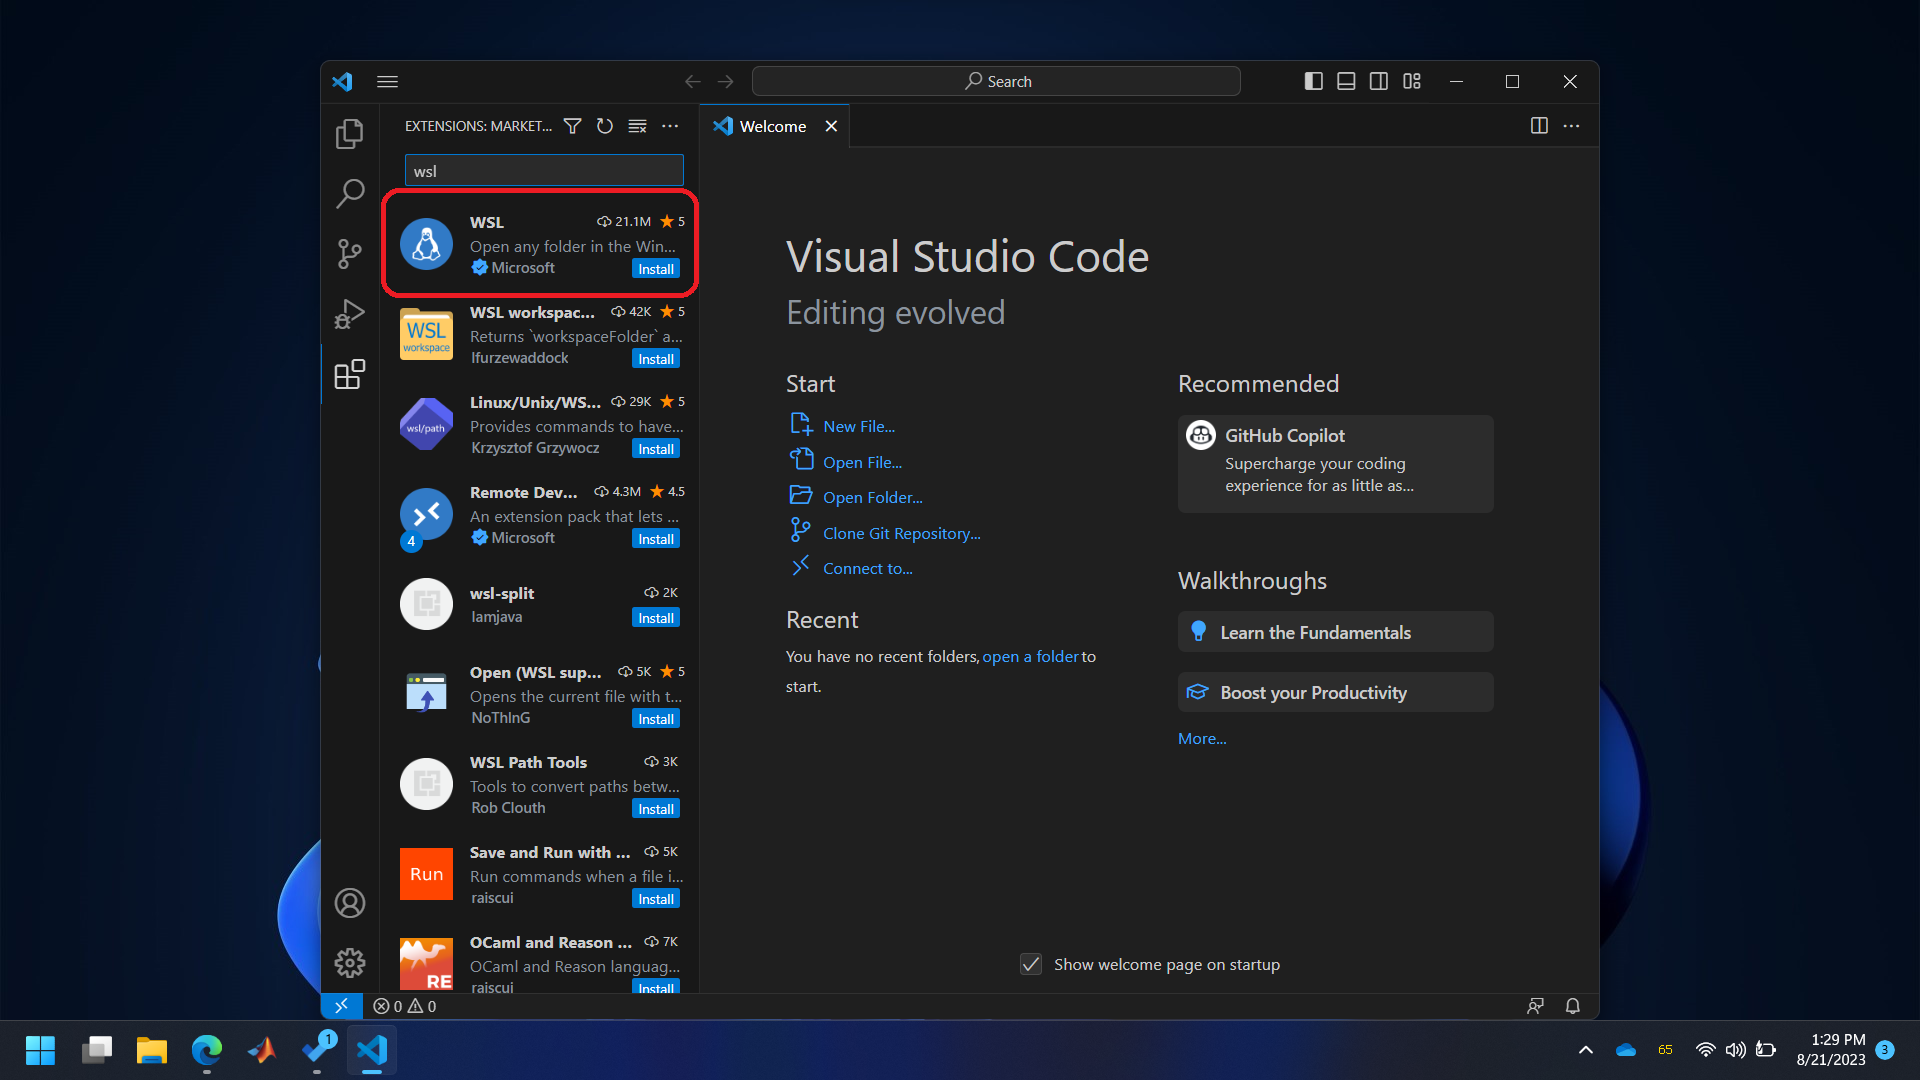Open editor More Actions ellipsis menu
This screenshot has width=1920, height=1080.
coord(1572,126)
